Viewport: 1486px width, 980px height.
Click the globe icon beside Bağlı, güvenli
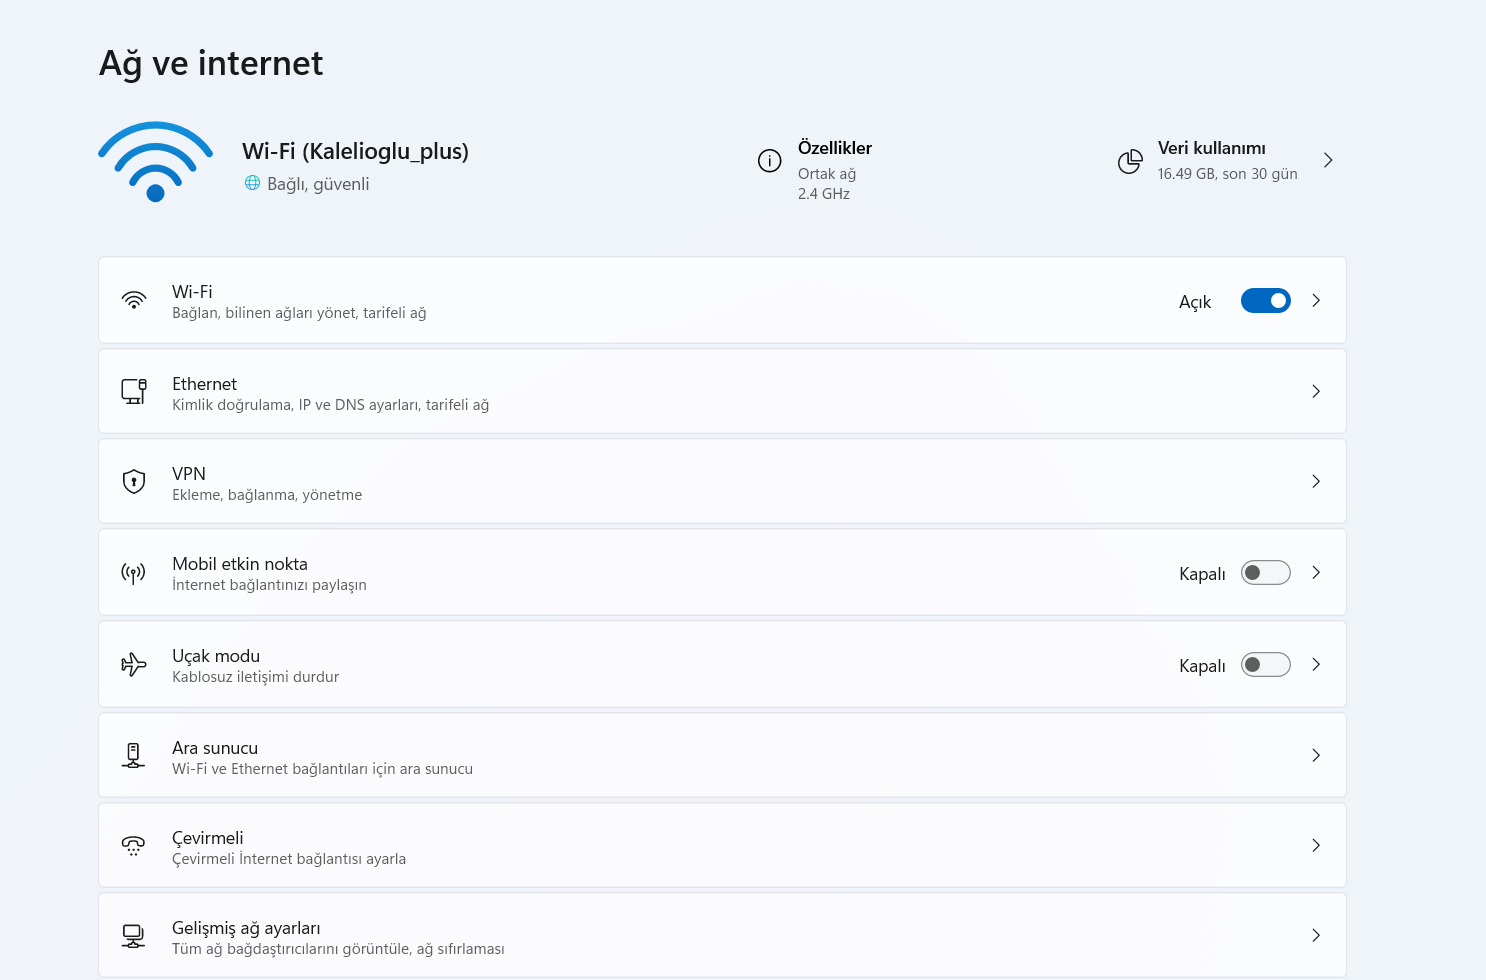tap(252, 183)
